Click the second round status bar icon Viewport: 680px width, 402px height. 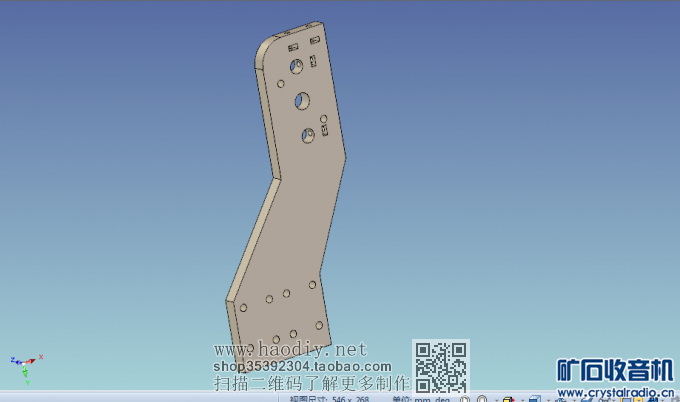click(482, 398)
